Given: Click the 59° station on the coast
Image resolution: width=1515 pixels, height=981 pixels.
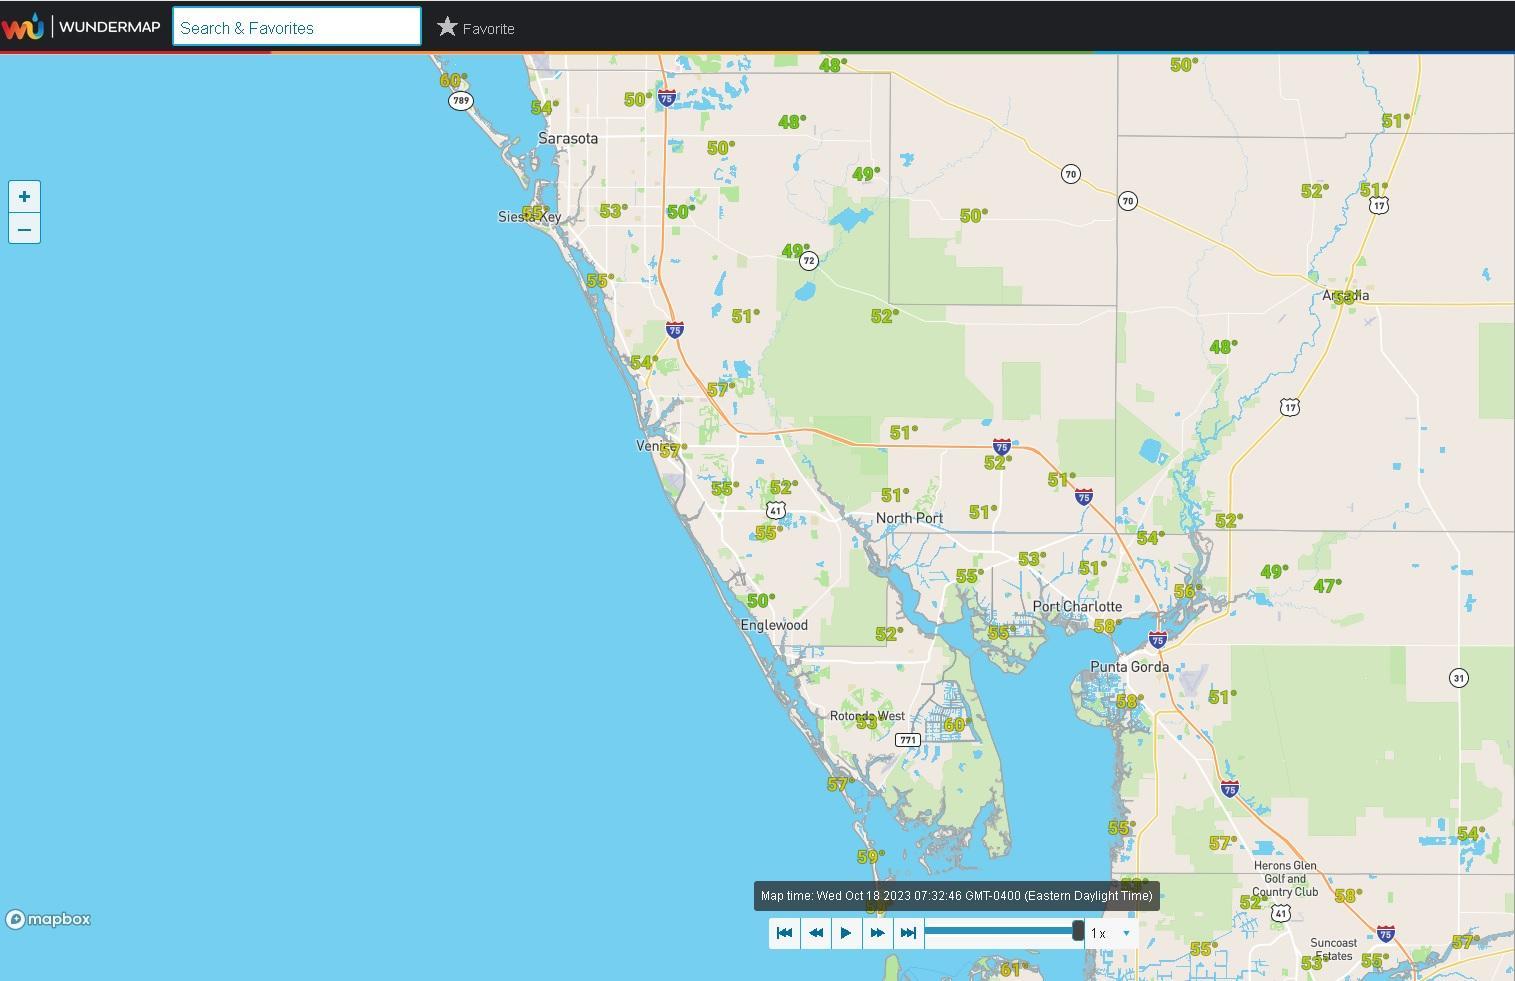Looking at the screenshot, I should point(870,856).
